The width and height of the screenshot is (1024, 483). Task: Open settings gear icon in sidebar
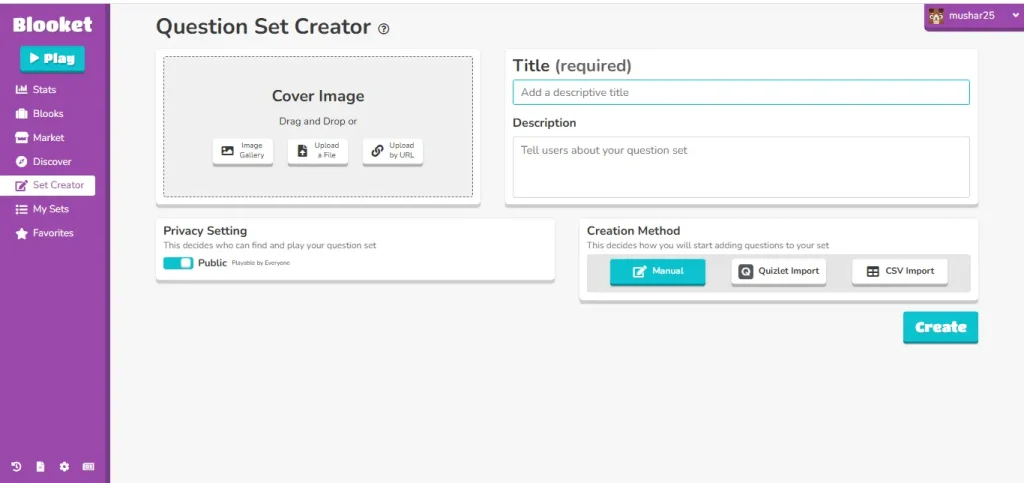[64, 467]
